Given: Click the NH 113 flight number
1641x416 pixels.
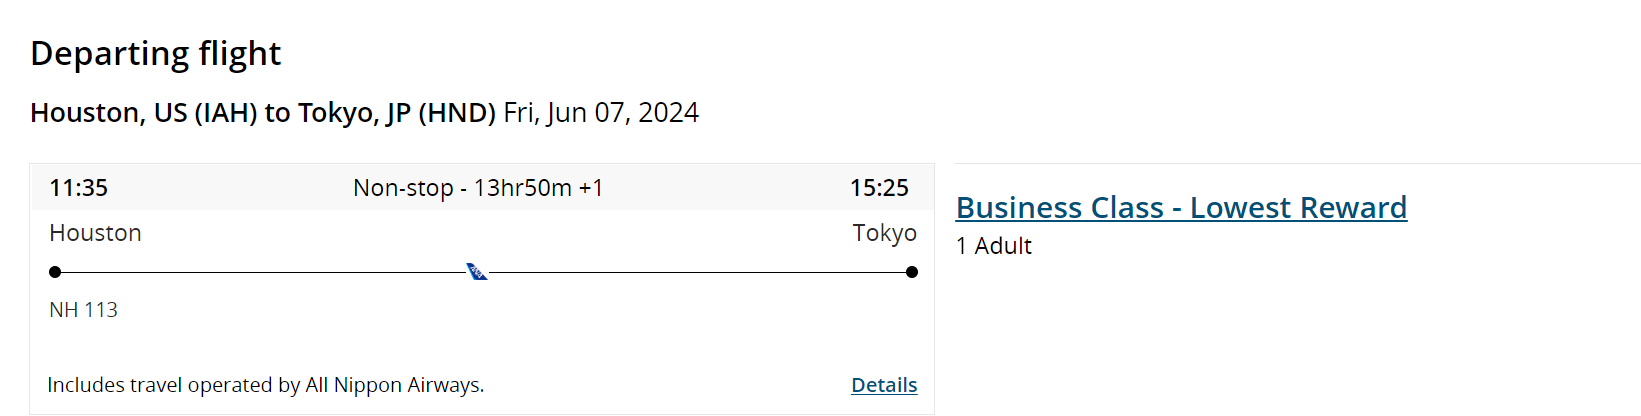Looking at the screenshot, I should 83,310.
